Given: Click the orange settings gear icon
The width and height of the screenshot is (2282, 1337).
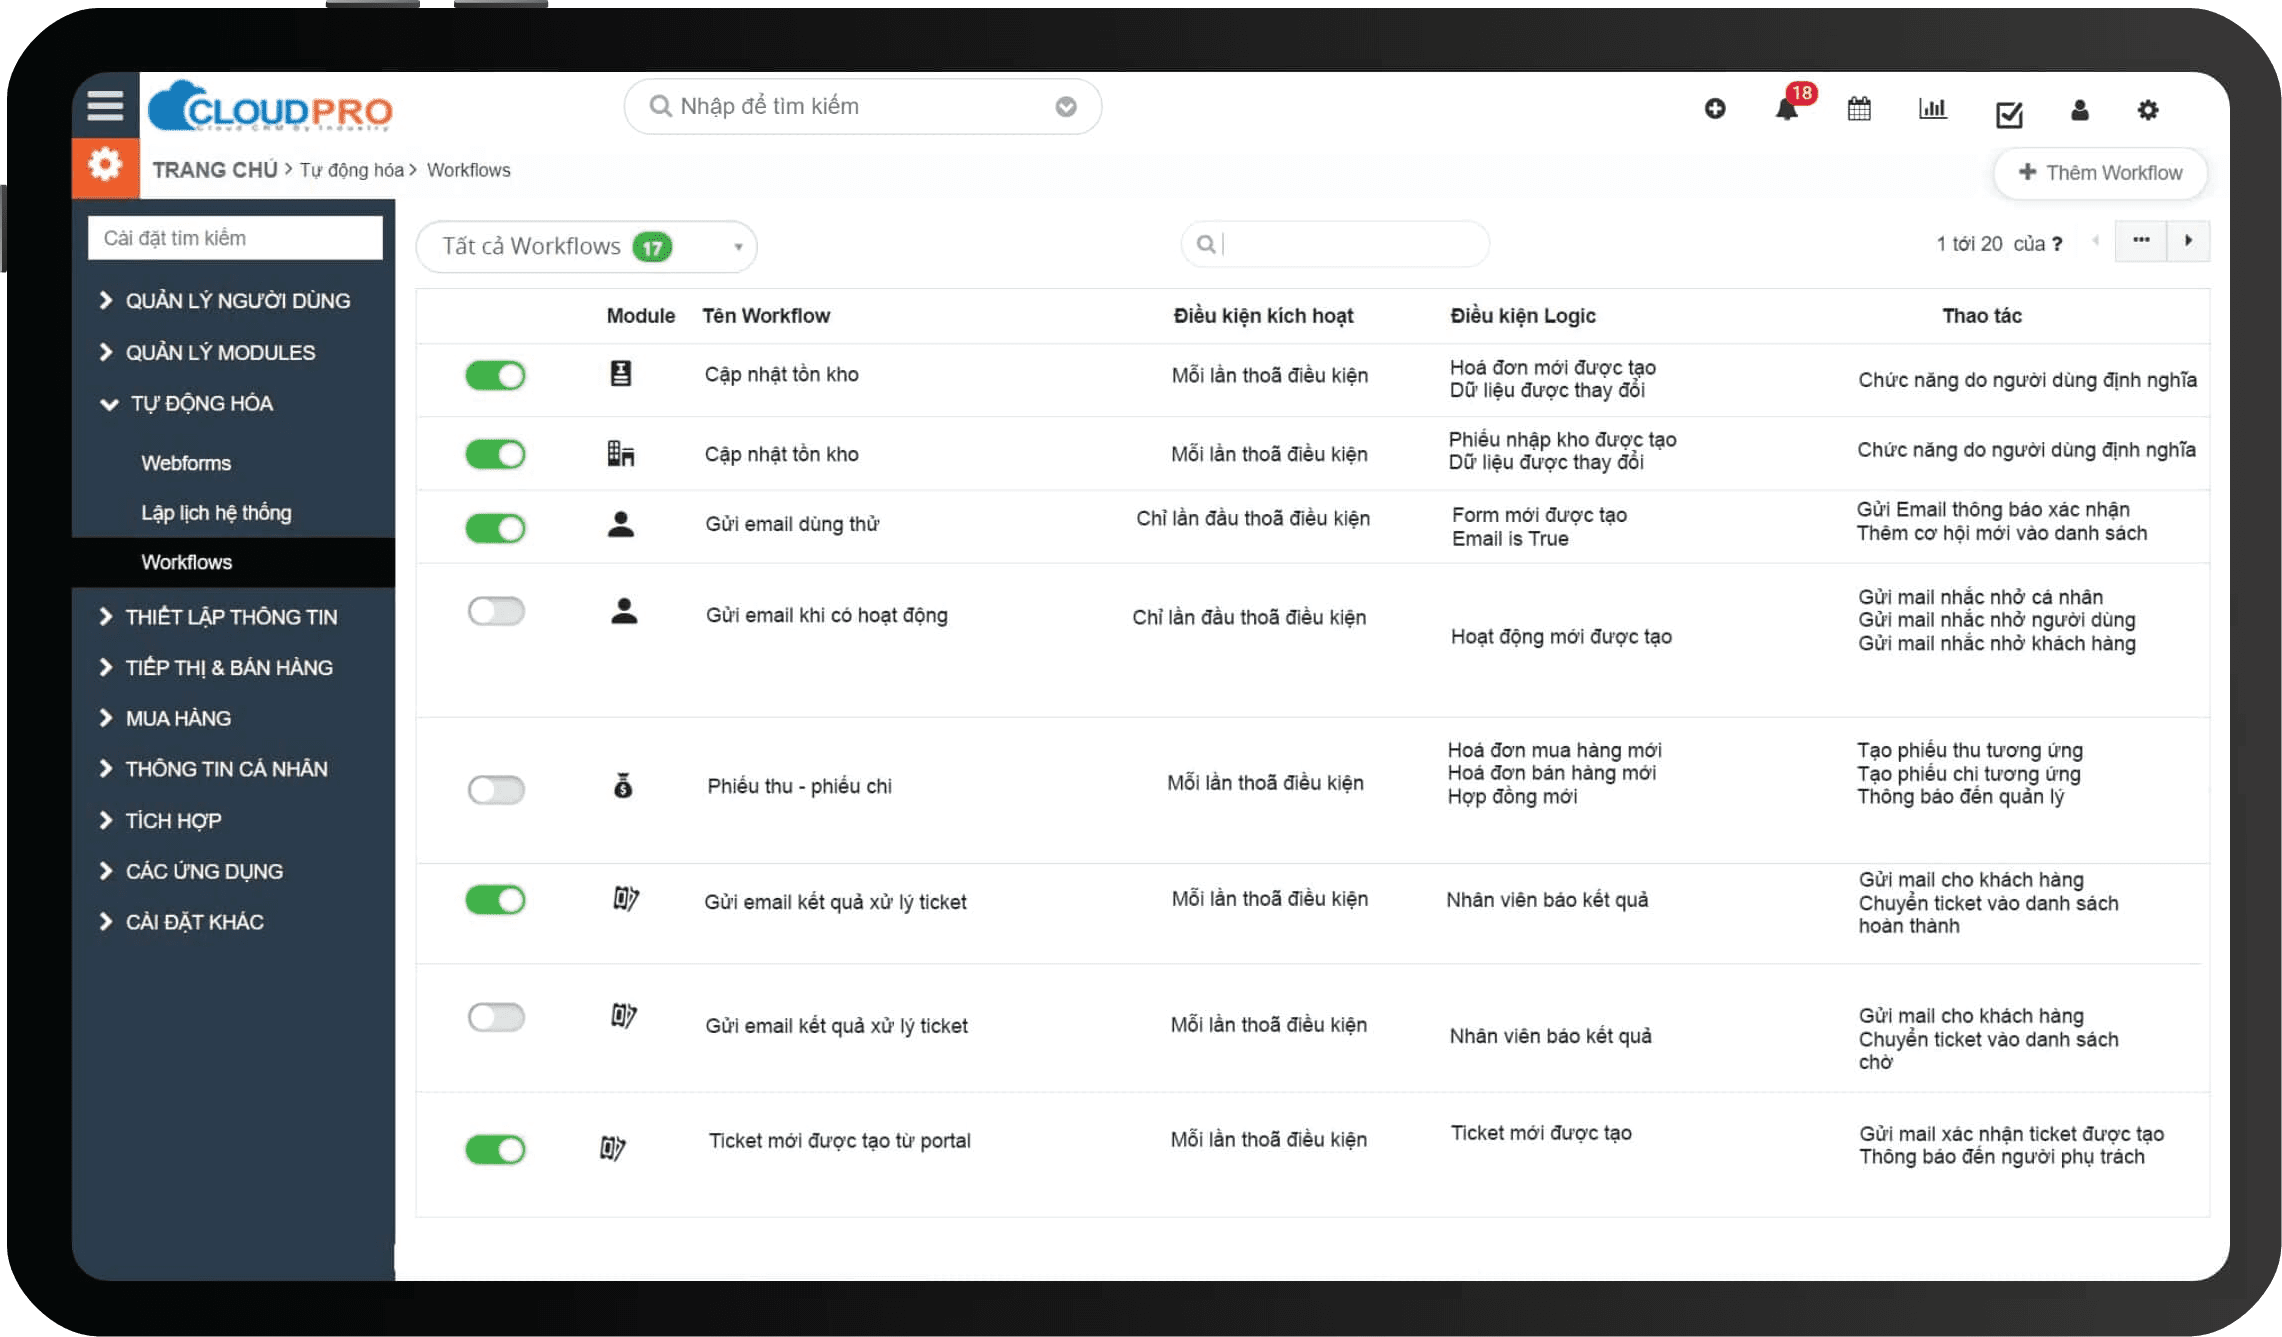Looking at the screenshot, I should tap(105, 165).
